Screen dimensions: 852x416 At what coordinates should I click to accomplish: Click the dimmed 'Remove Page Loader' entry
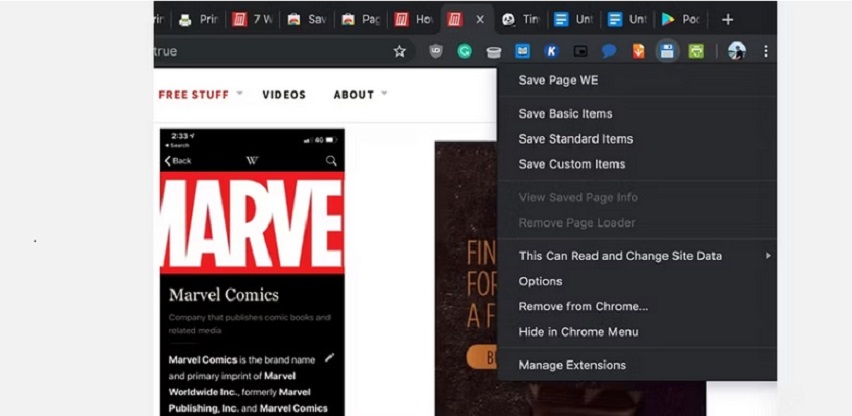pos(637,223)
